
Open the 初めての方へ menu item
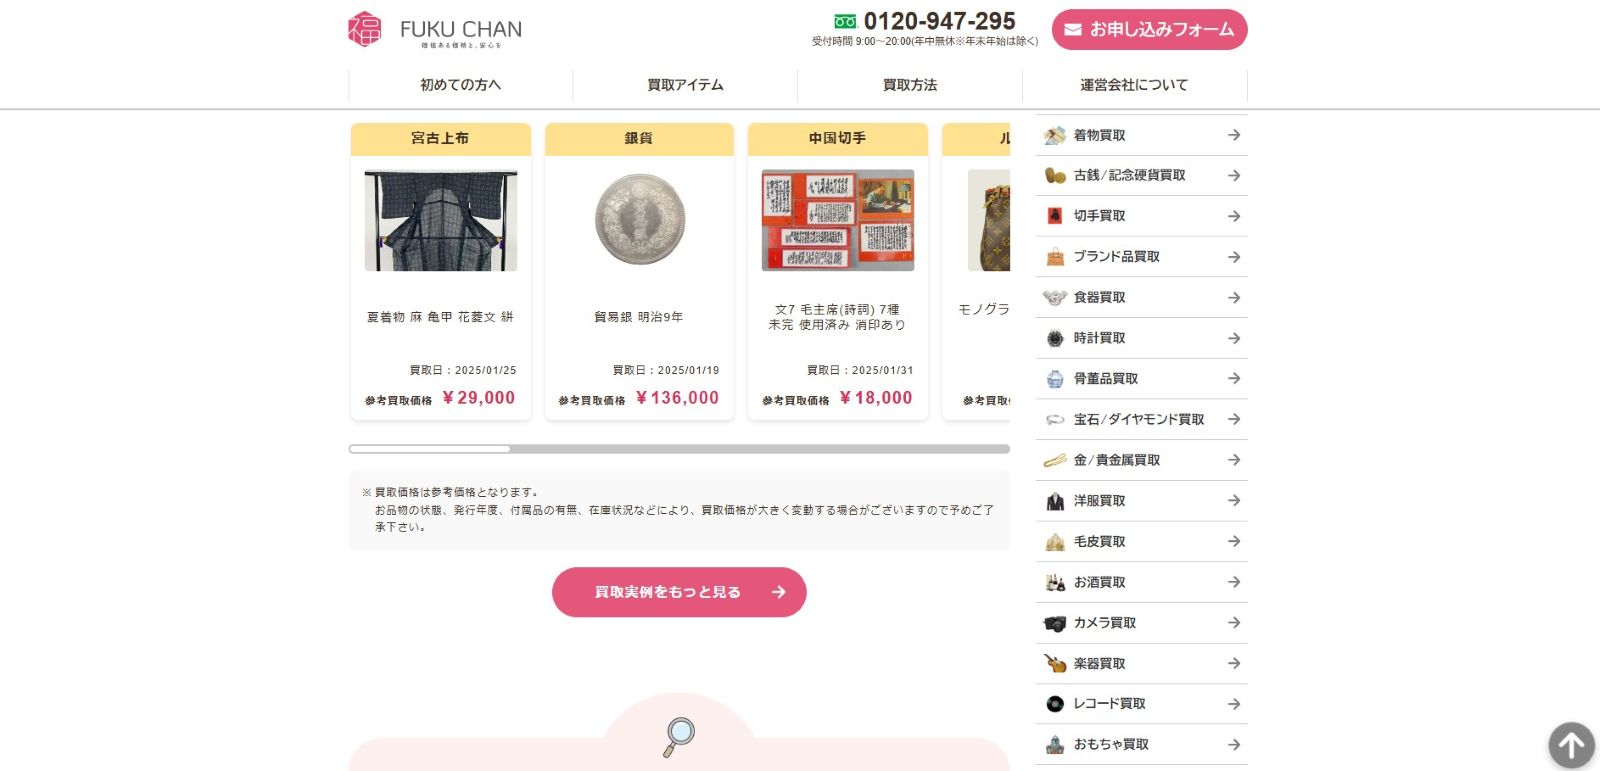tap(460, 85)
